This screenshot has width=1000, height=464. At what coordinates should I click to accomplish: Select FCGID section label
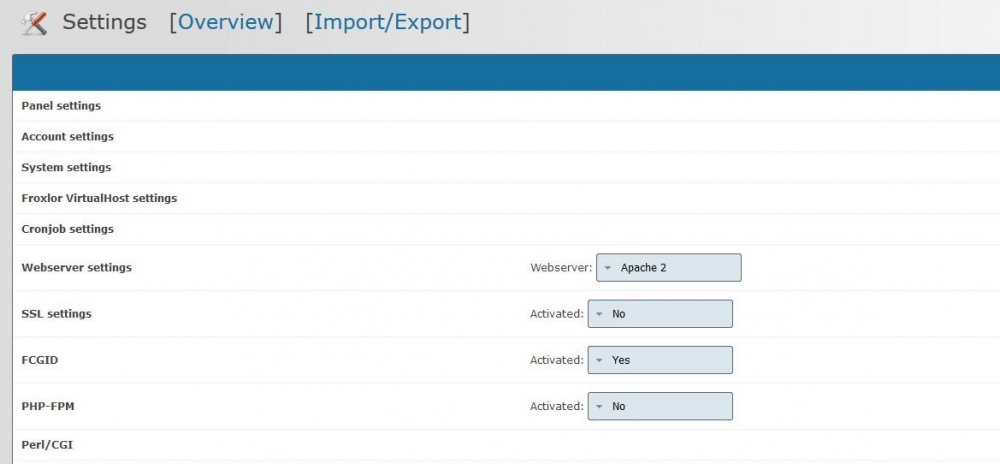(x=40, y=360)
